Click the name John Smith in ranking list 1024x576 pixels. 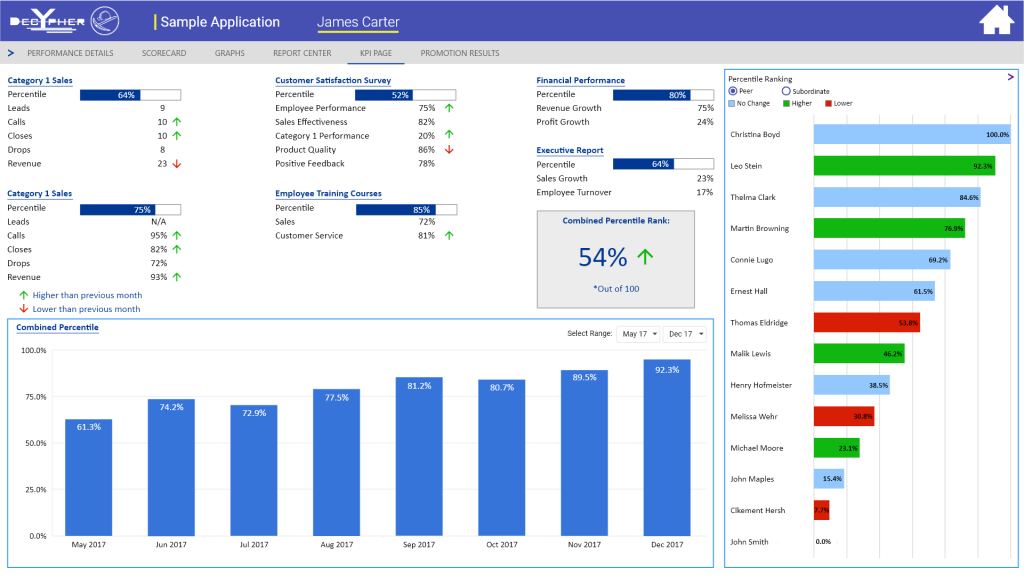(749, 541)
